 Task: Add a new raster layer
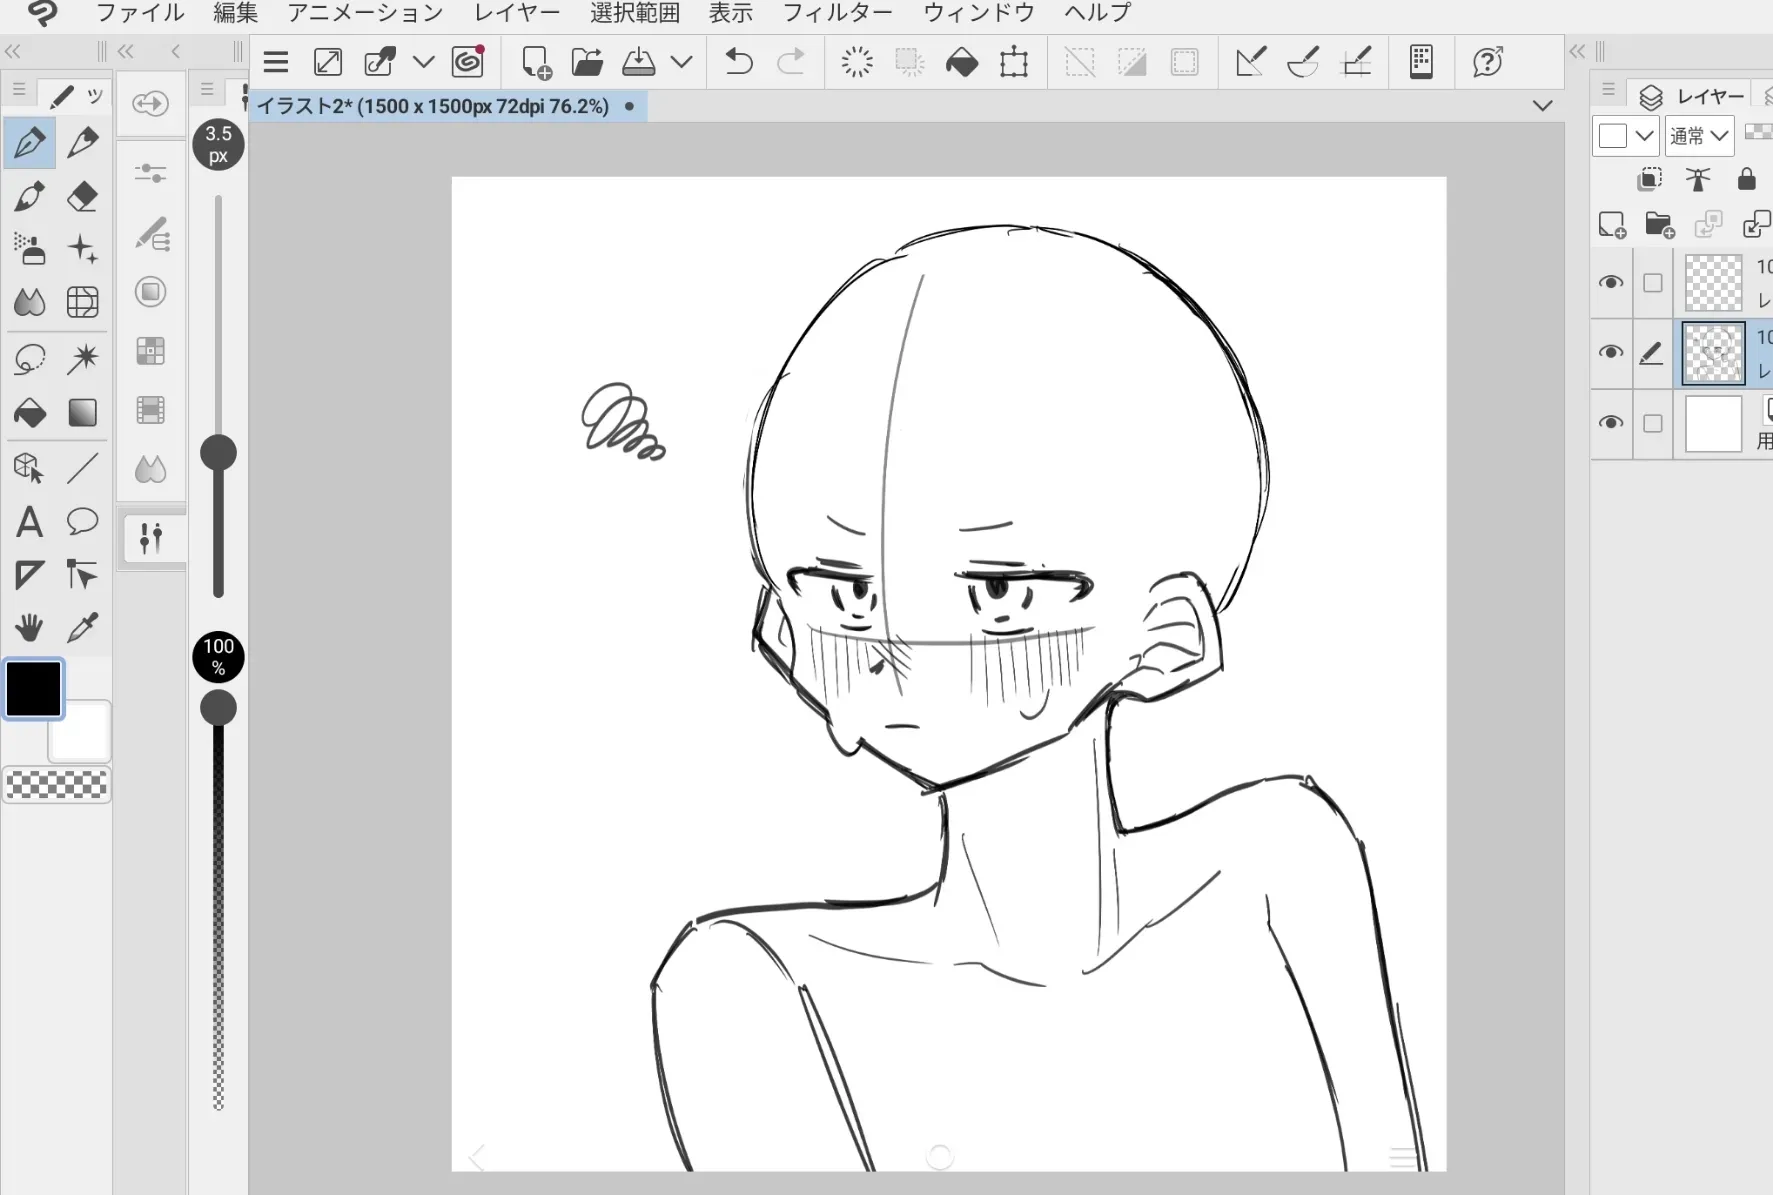[x=1612, y=225]
